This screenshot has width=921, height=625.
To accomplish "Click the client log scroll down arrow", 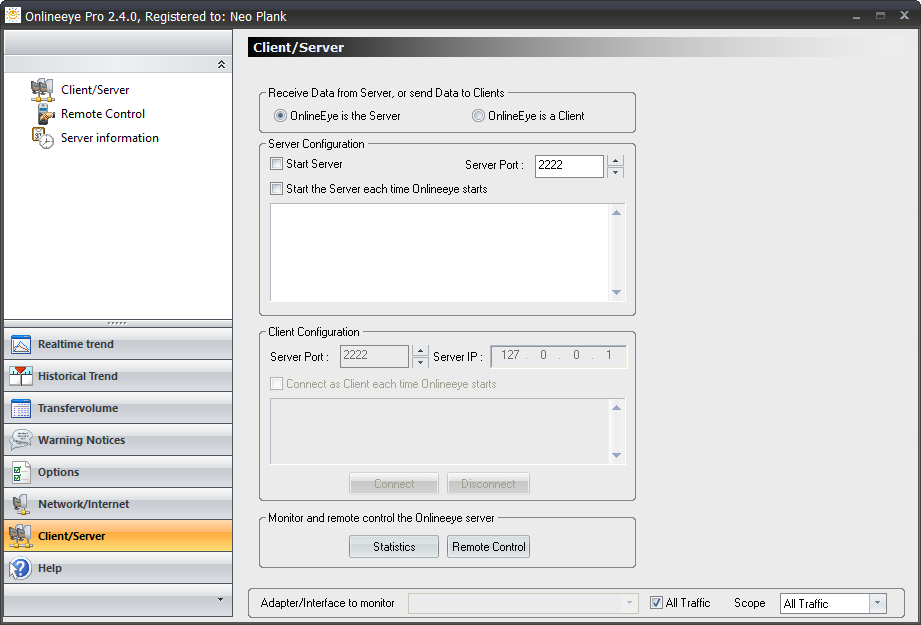I will tap(616, 455).
